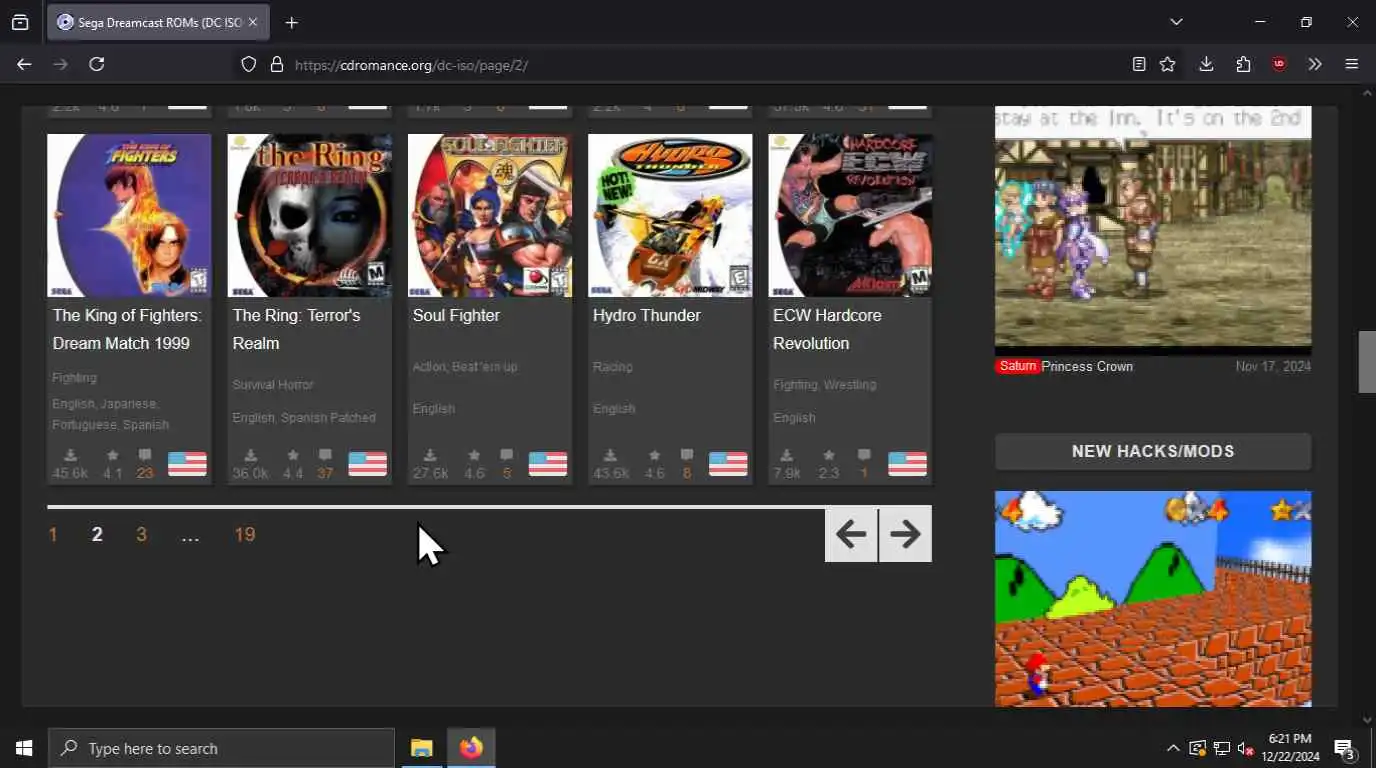The width and height of the screenshot is (1376, 768).
Task: Open Hydro Thunder cover image
Action: tap(670, 215)
